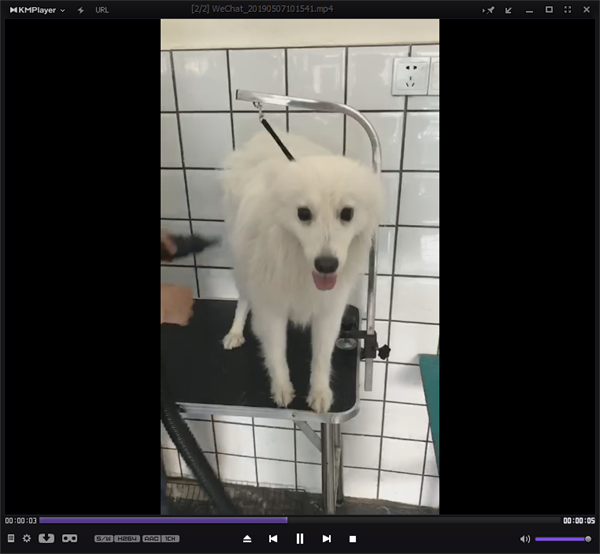Open the URL menu item
The height and width of the screenshot is (554, 600).
click(102, 9)
